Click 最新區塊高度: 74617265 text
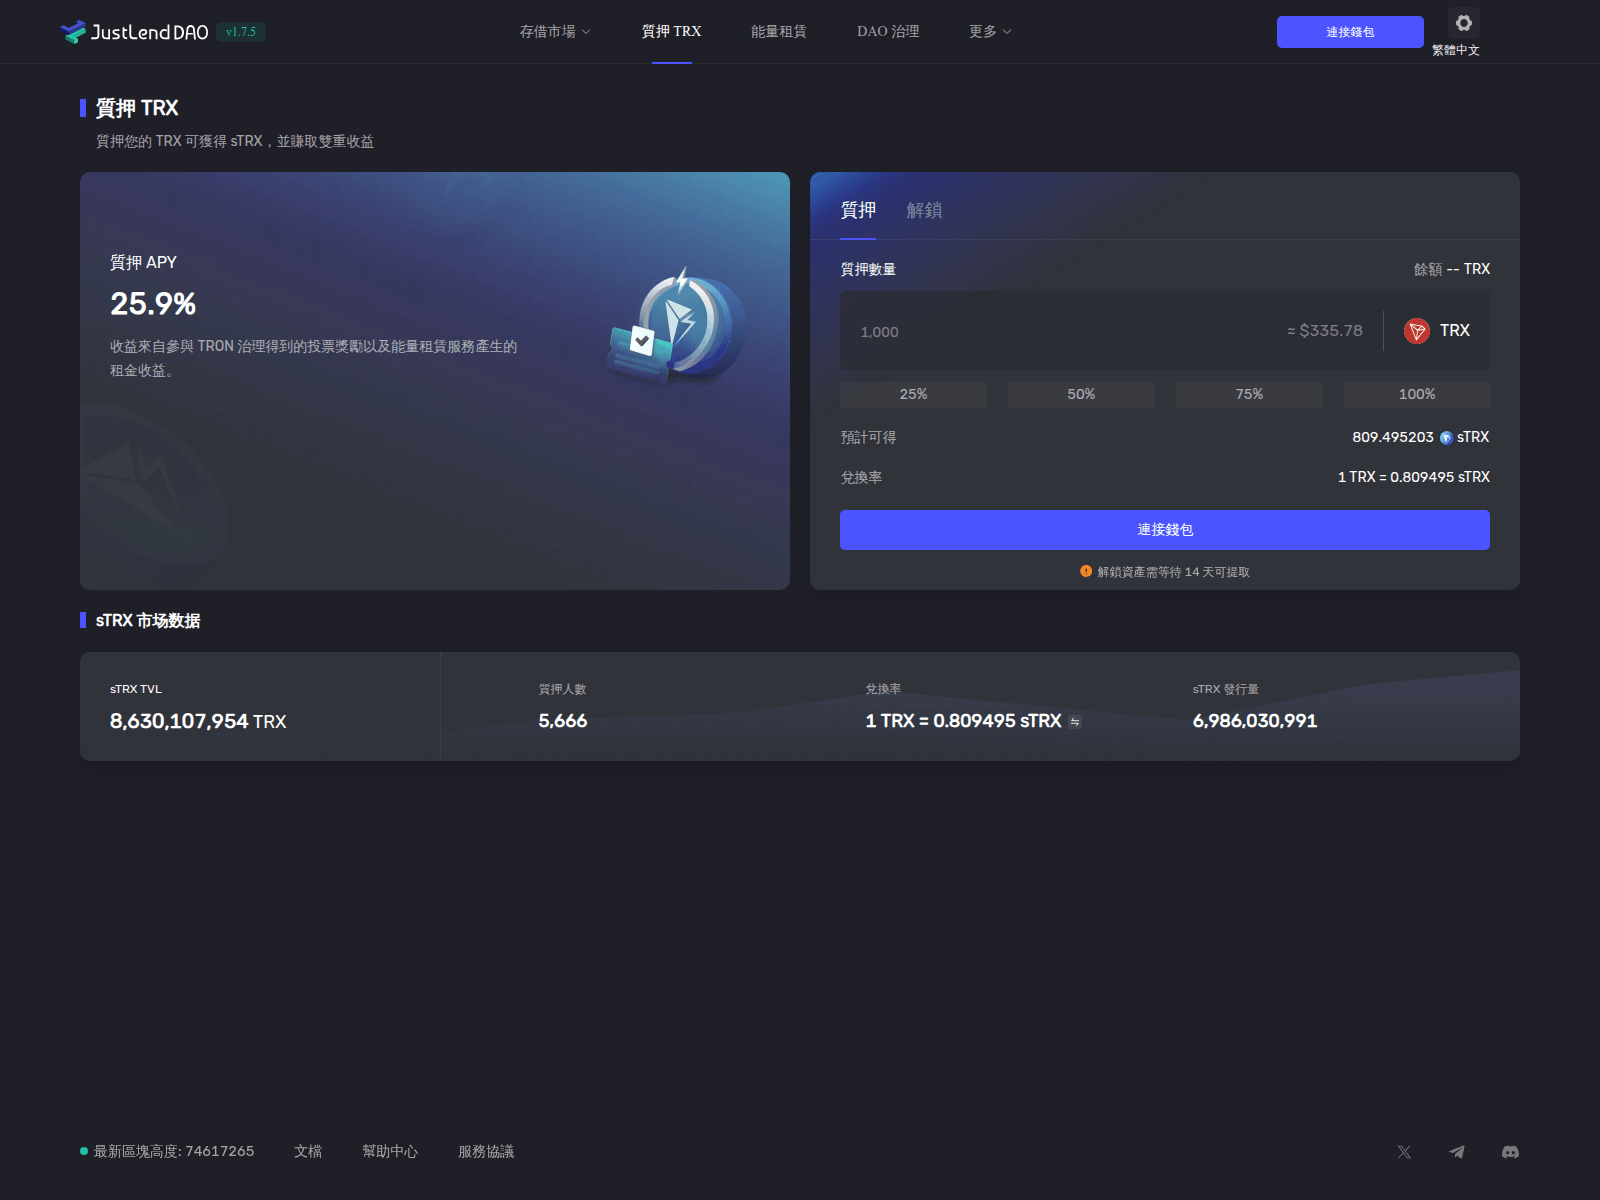Screen dimensions: 1600x1200 [174, 1152]
